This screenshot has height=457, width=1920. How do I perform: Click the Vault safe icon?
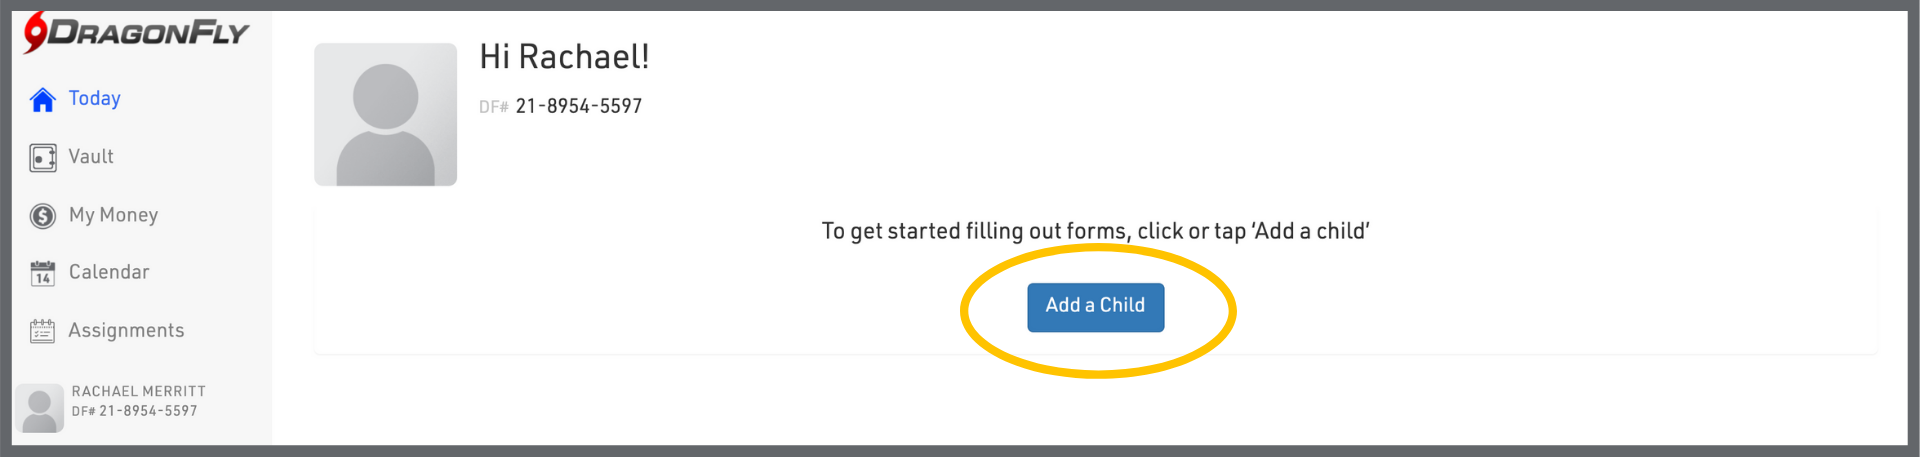[x=43, y=158]
